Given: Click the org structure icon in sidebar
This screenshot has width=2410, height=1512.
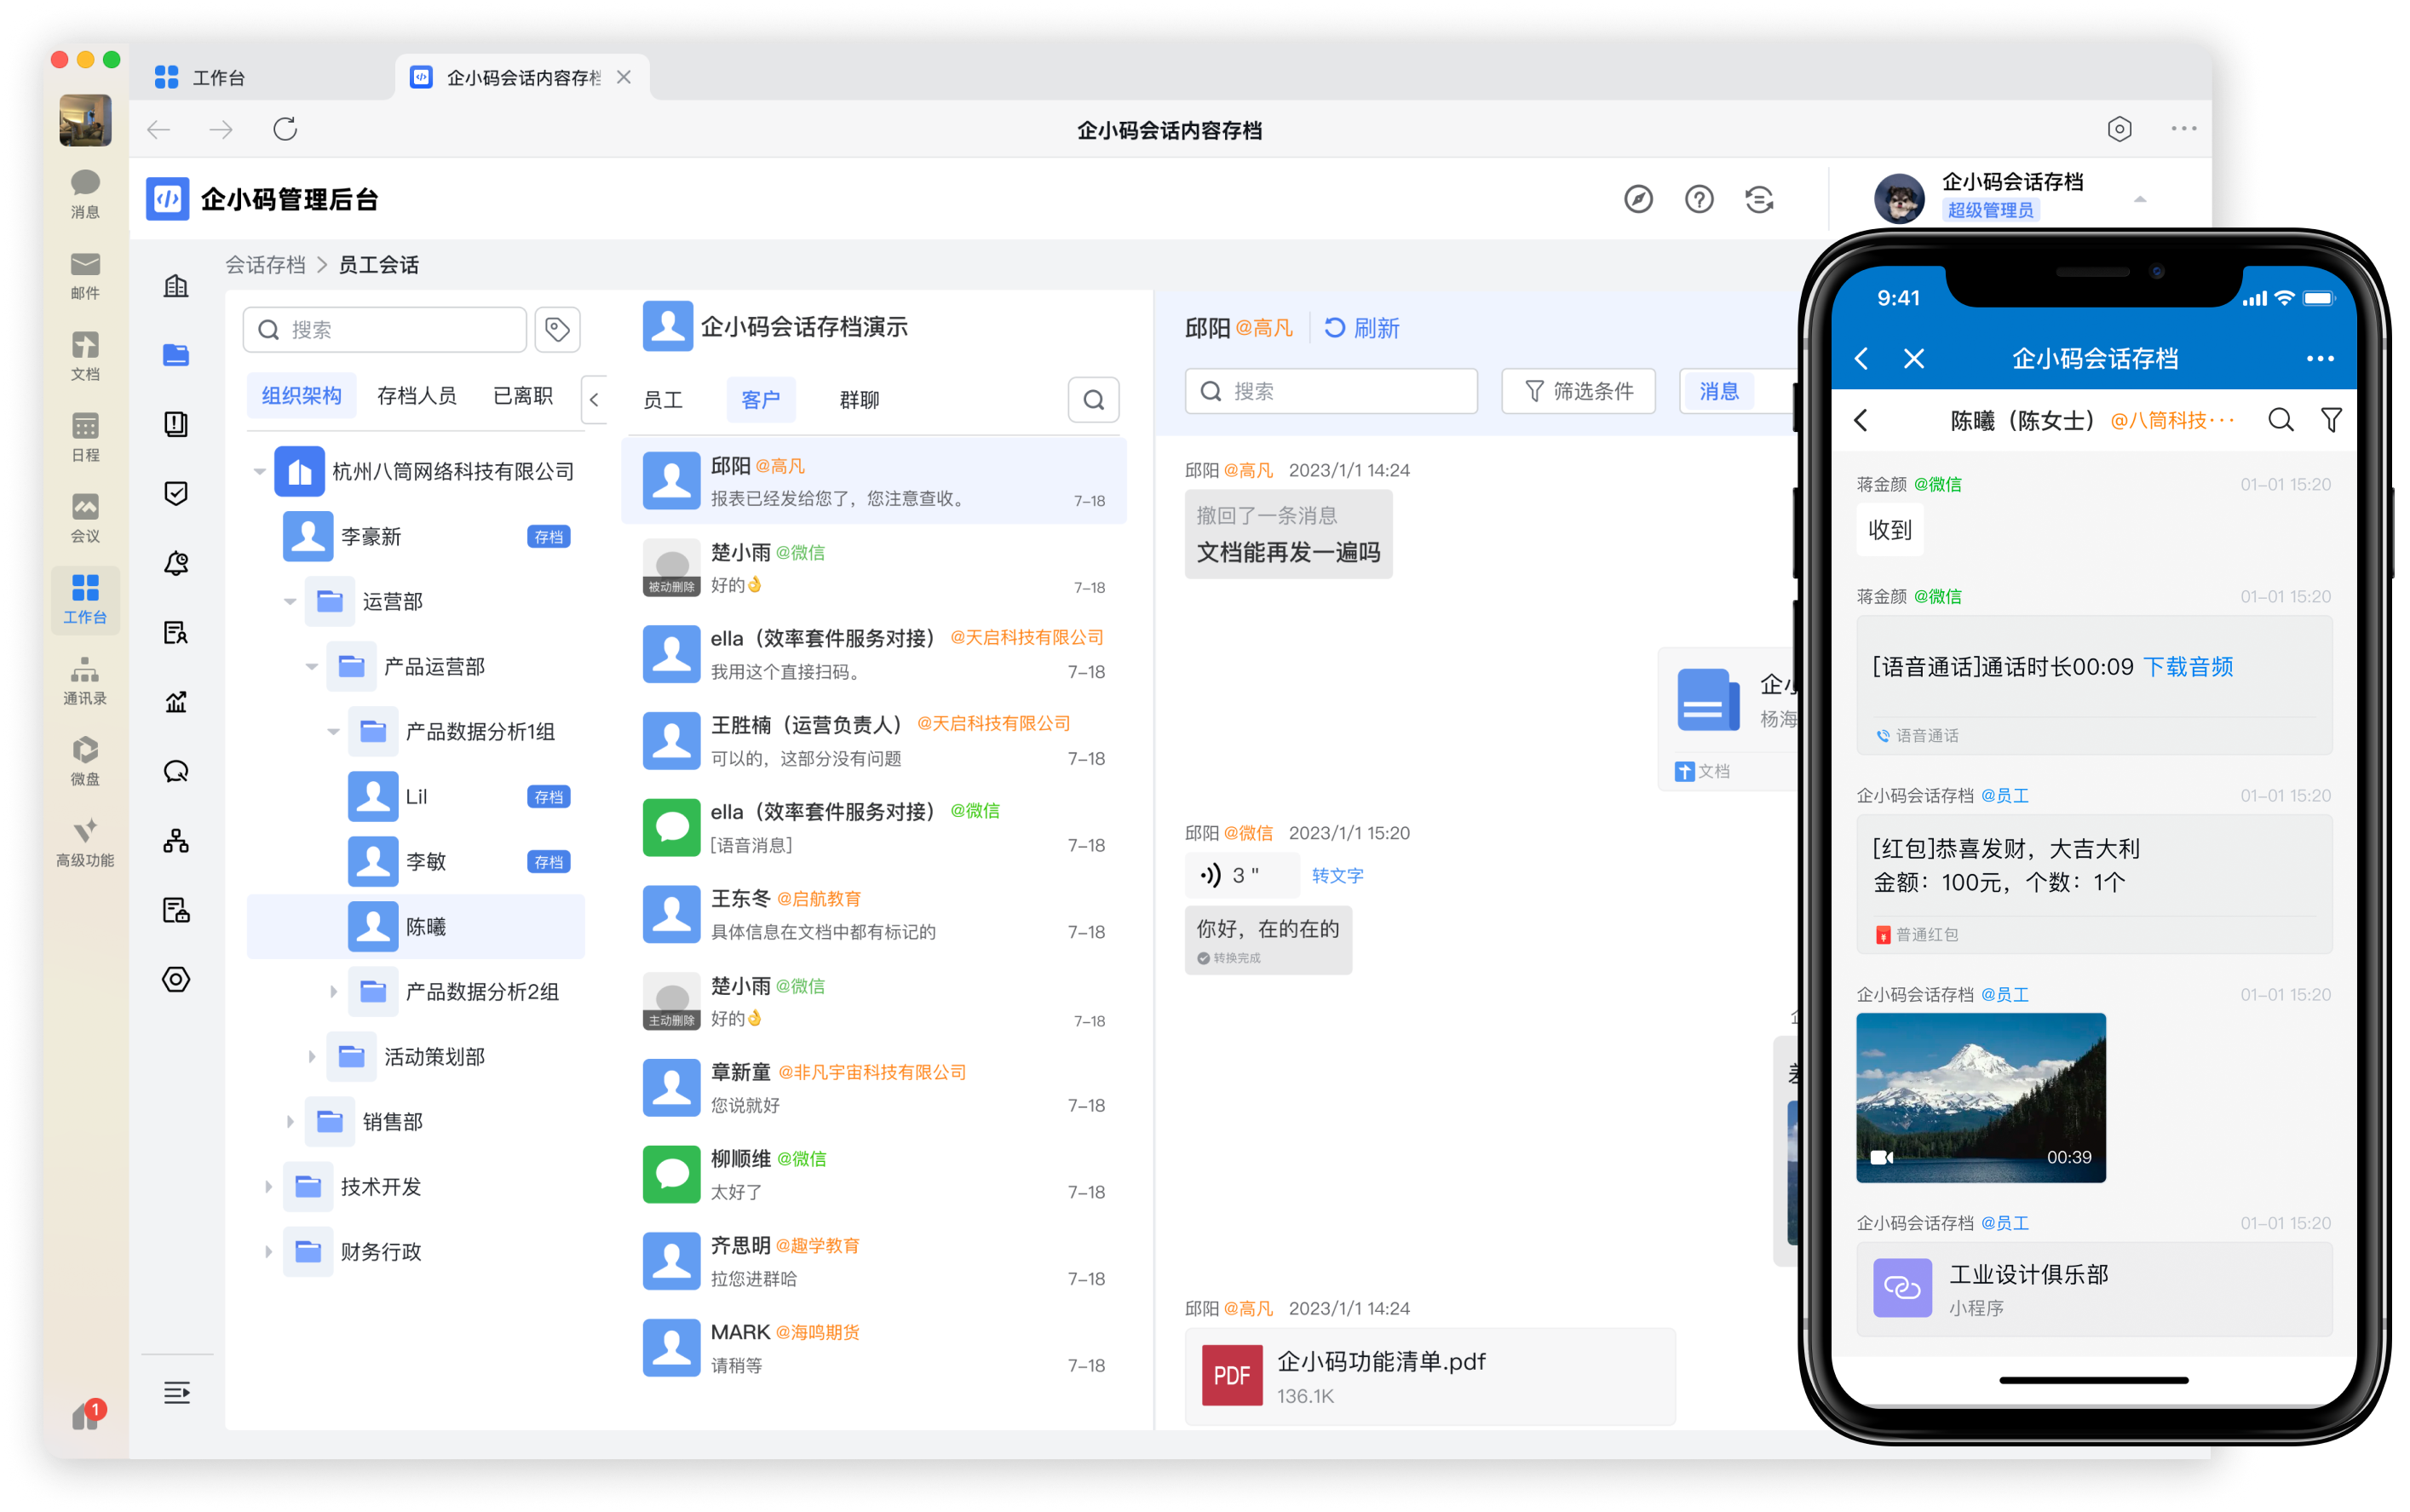Looking at the screenshot, I should (x=176, y=841).
